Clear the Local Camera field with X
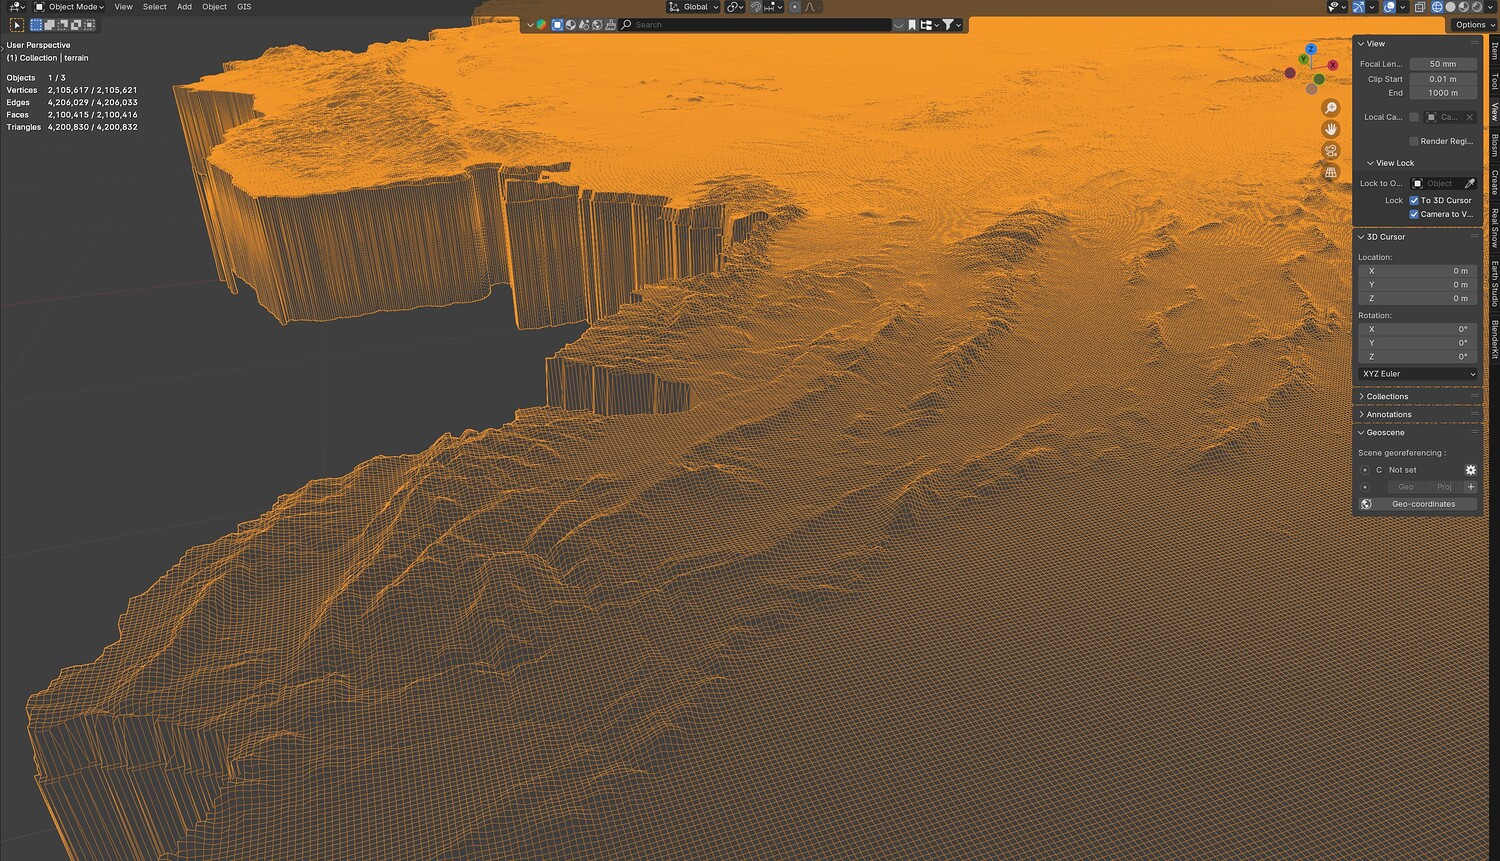Screen dimensions: 1500x861 pyautogui.click(x=1469, y=117)
